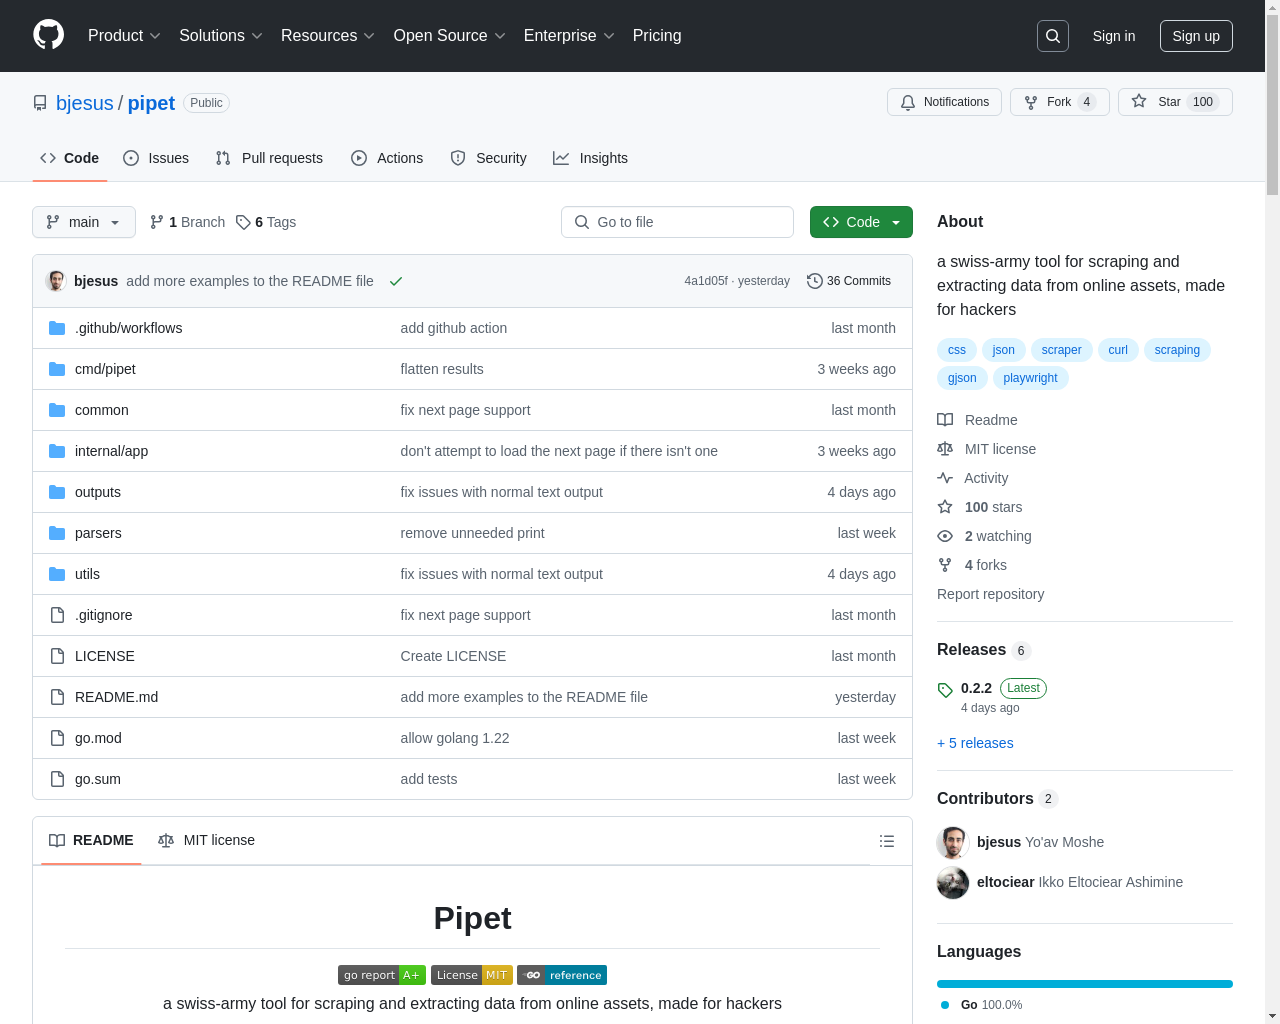Click the commit status green checkmark

tap(396, 281)
